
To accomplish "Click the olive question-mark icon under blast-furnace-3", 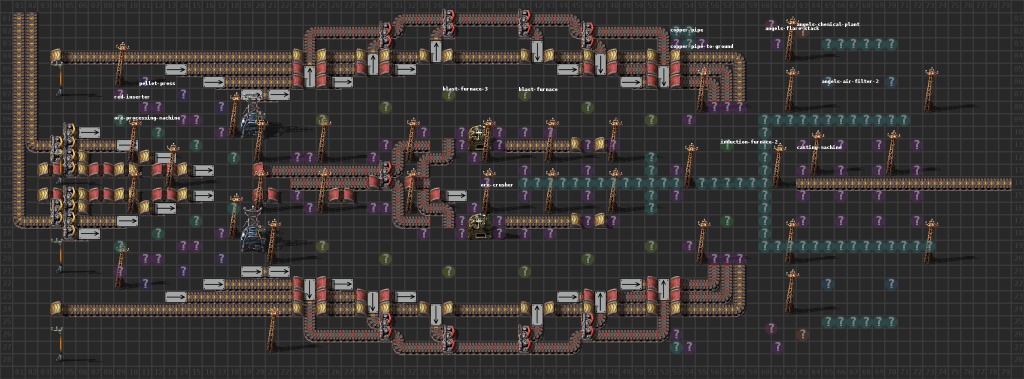I will tap(448, 95).
